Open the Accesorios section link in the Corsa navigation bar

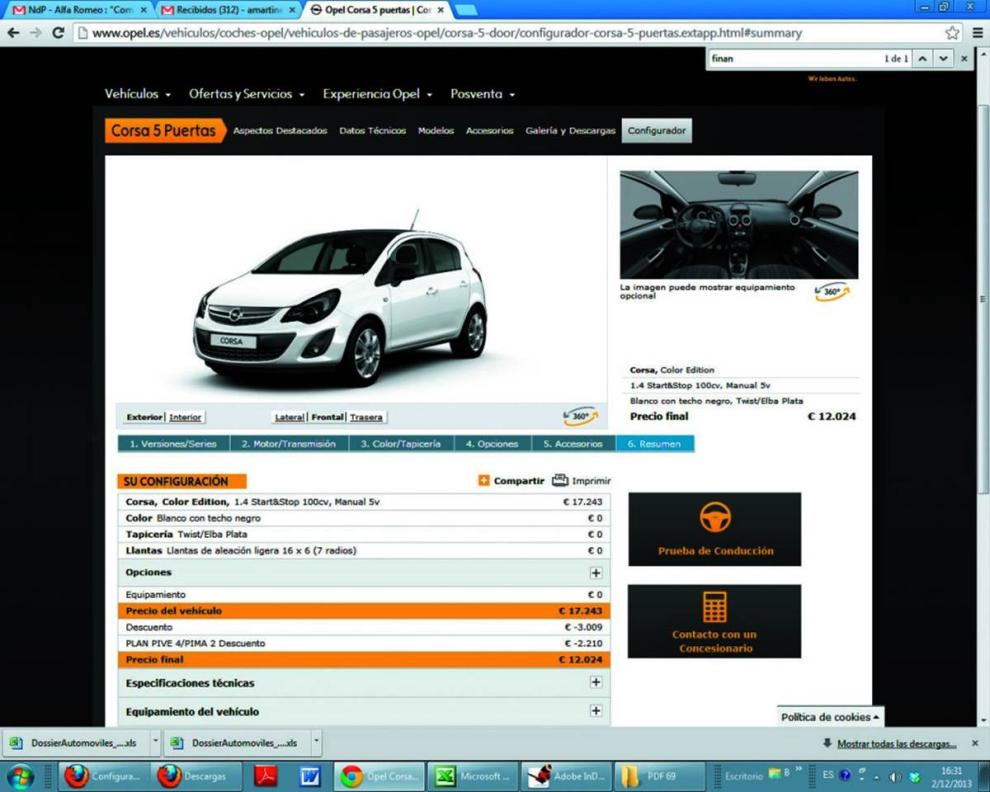point(490,131)
